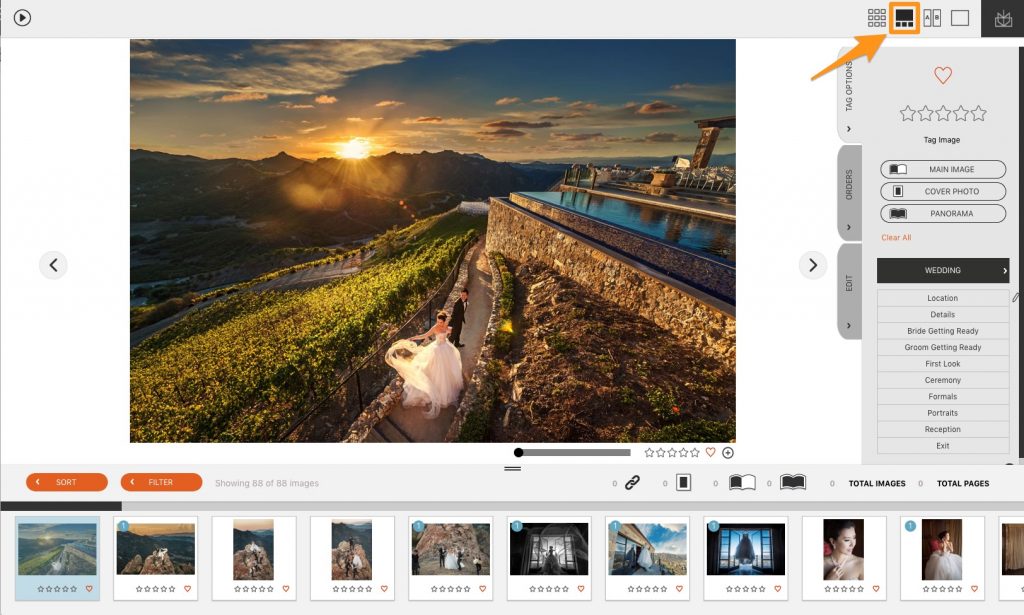Expand the Wedding category dropdown
1024x615 pixels.
[x=943, y=270]
